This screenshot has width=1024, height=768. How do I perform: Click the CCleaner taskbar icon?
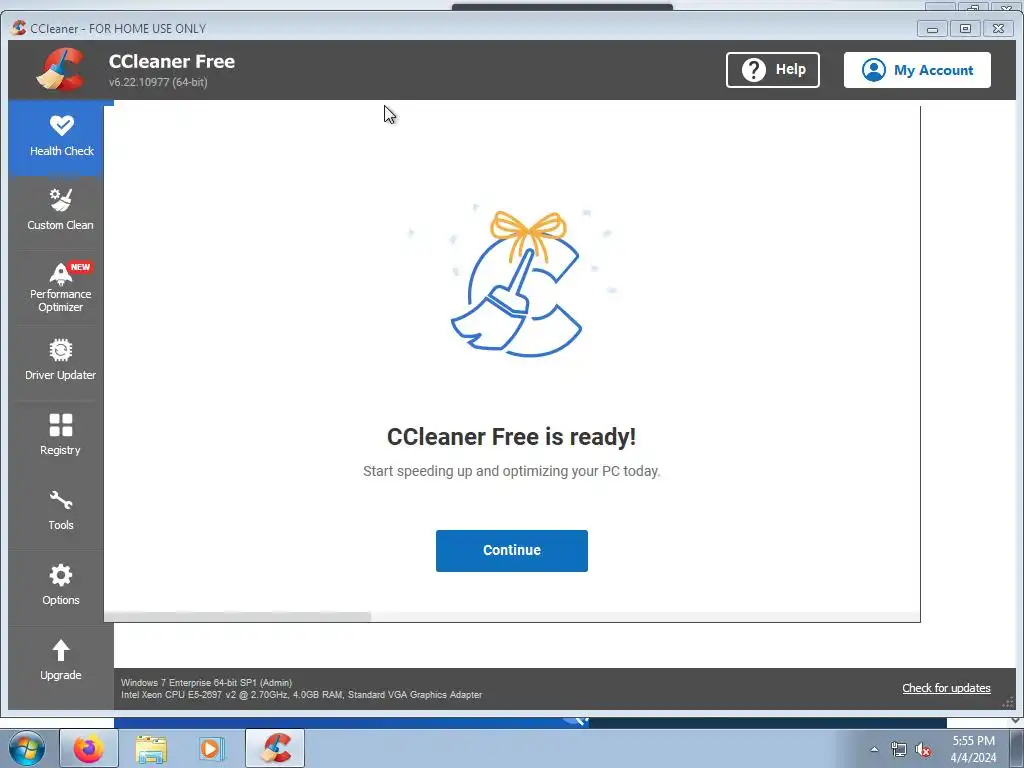275,748
